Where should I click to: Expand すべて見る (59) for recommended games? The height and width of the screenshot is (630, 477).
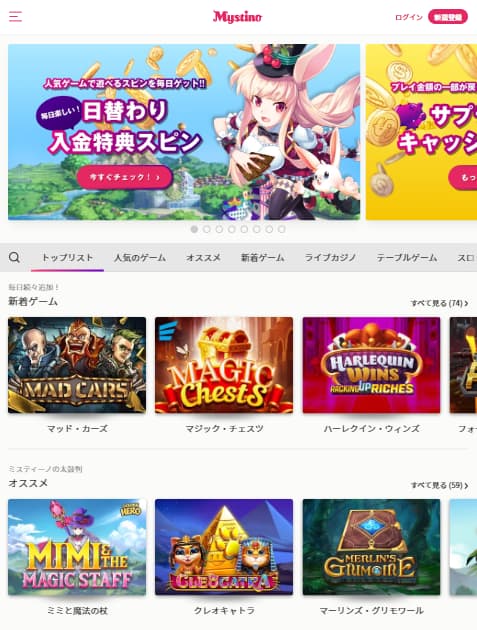[x=439, y=485]
